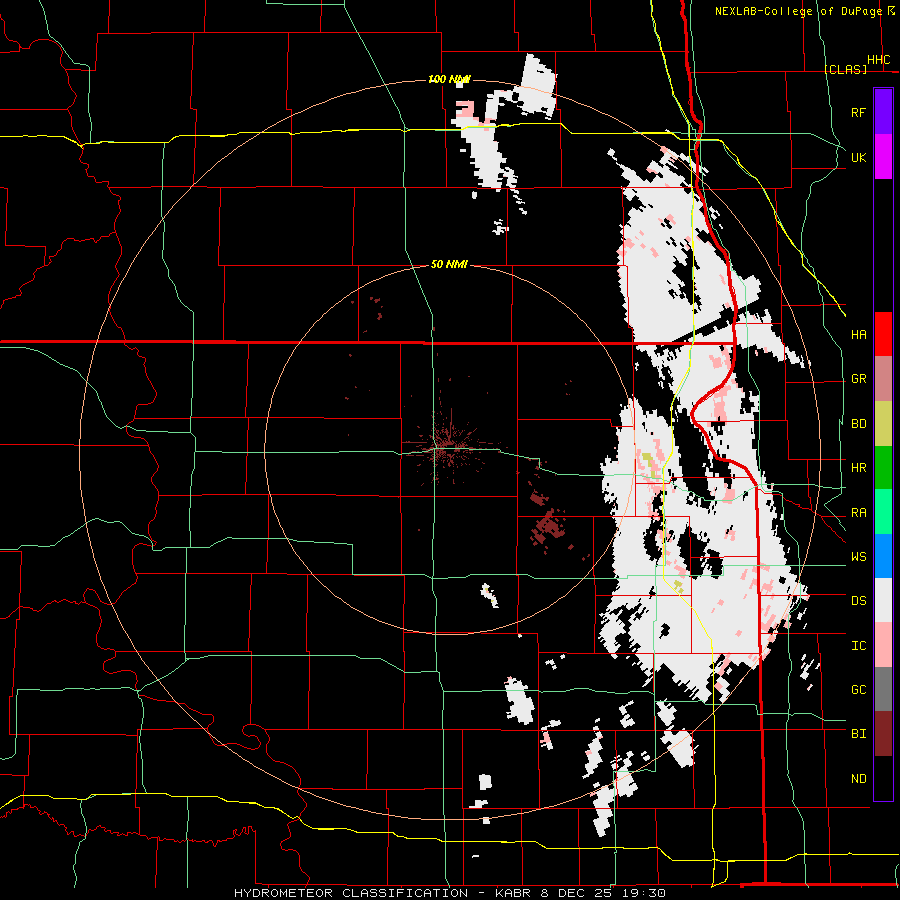This screenshot has width=900, height=900.
Task: Click the "50 NMI" range ring label
Action: click(x=449, y=264)
